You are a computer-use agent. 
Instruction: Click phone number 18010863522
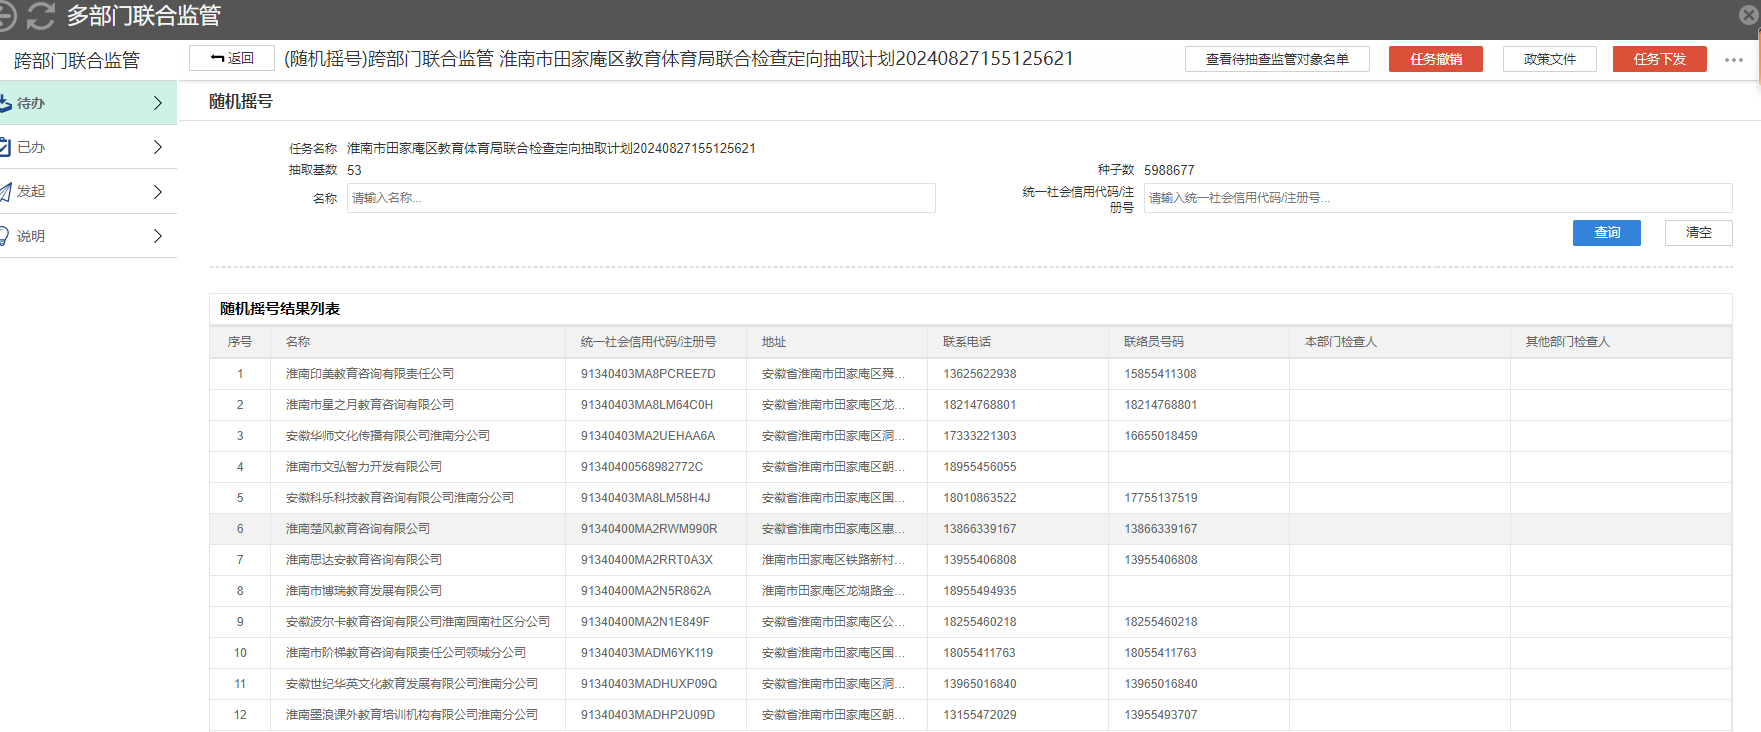(980, 498)
